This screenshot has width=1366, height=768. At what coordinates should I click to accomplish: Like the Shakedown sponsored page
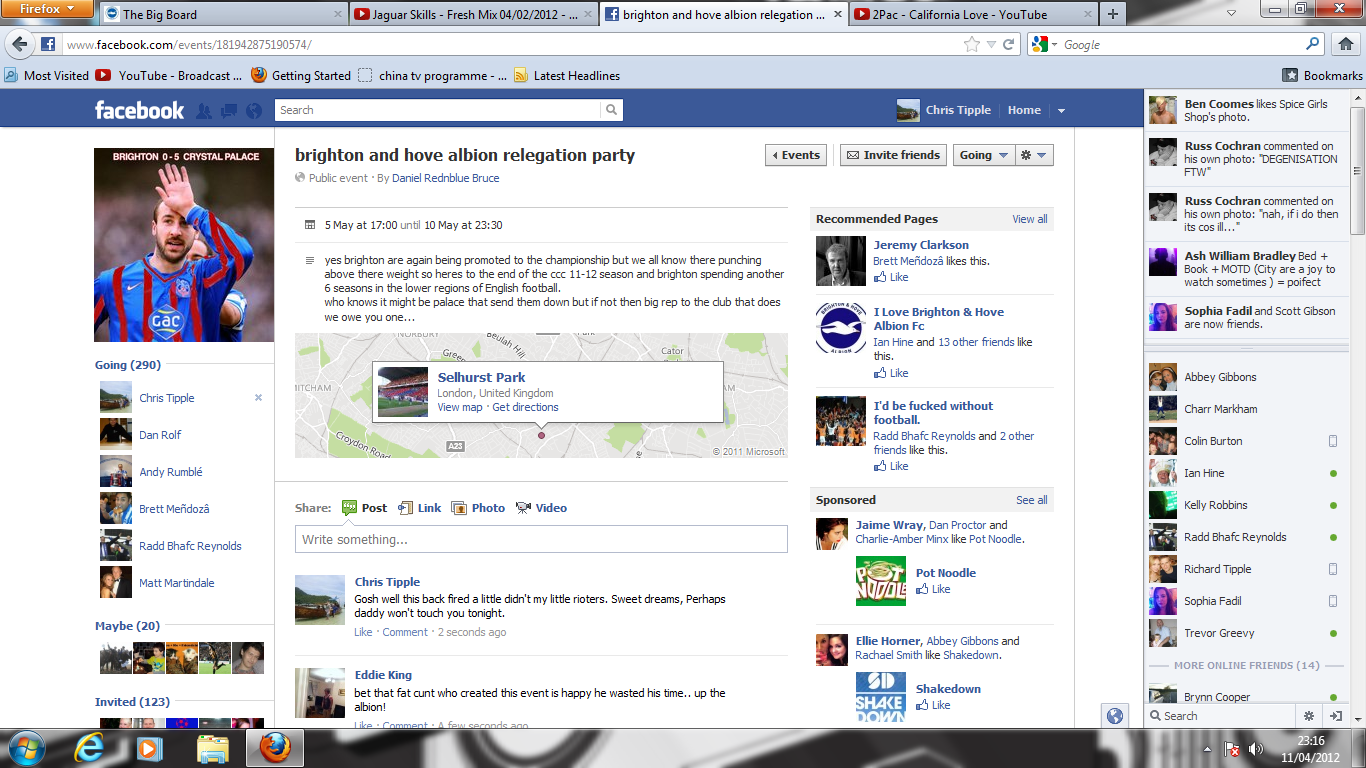click(x=933, y=705)
